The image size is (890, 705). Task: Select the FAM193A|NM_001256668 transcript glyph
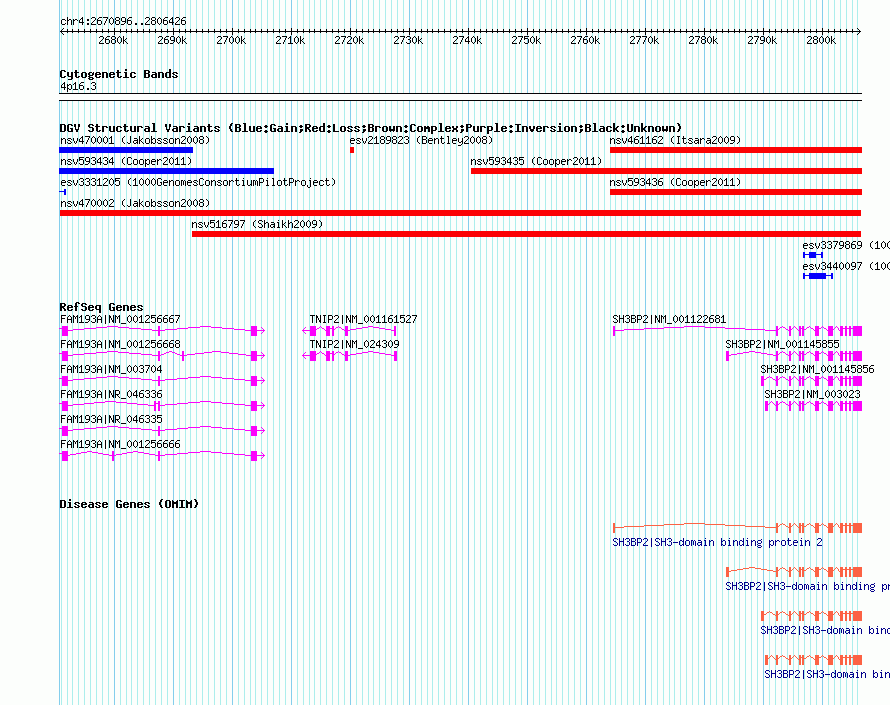tap(162, 355)
